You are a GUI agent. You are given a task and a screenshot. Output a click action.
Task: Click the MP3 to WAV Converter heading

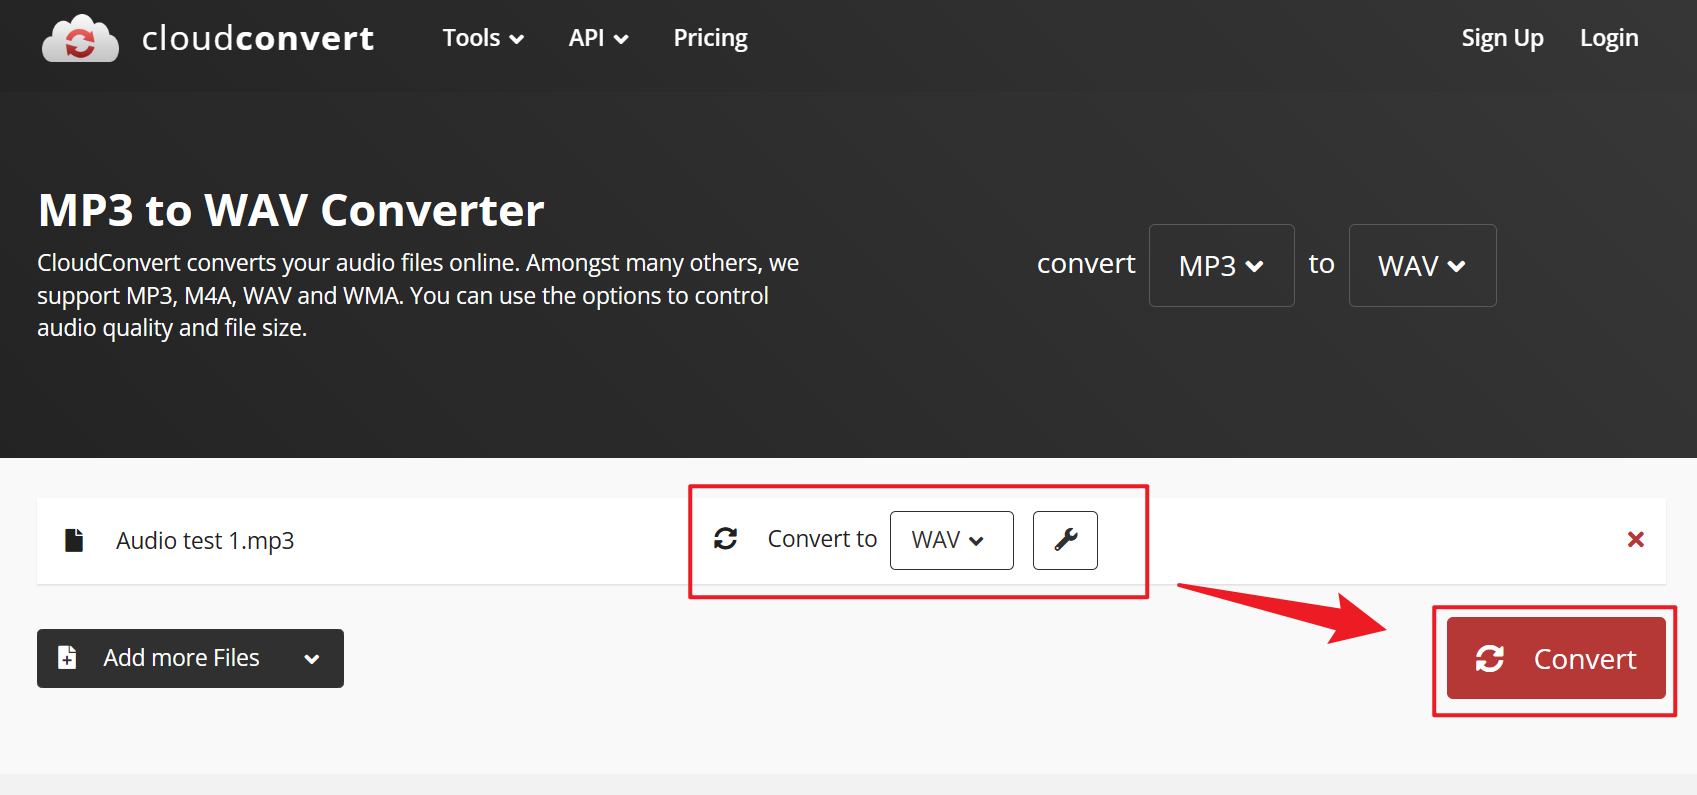pyautogui.click(x=291, y=210)
